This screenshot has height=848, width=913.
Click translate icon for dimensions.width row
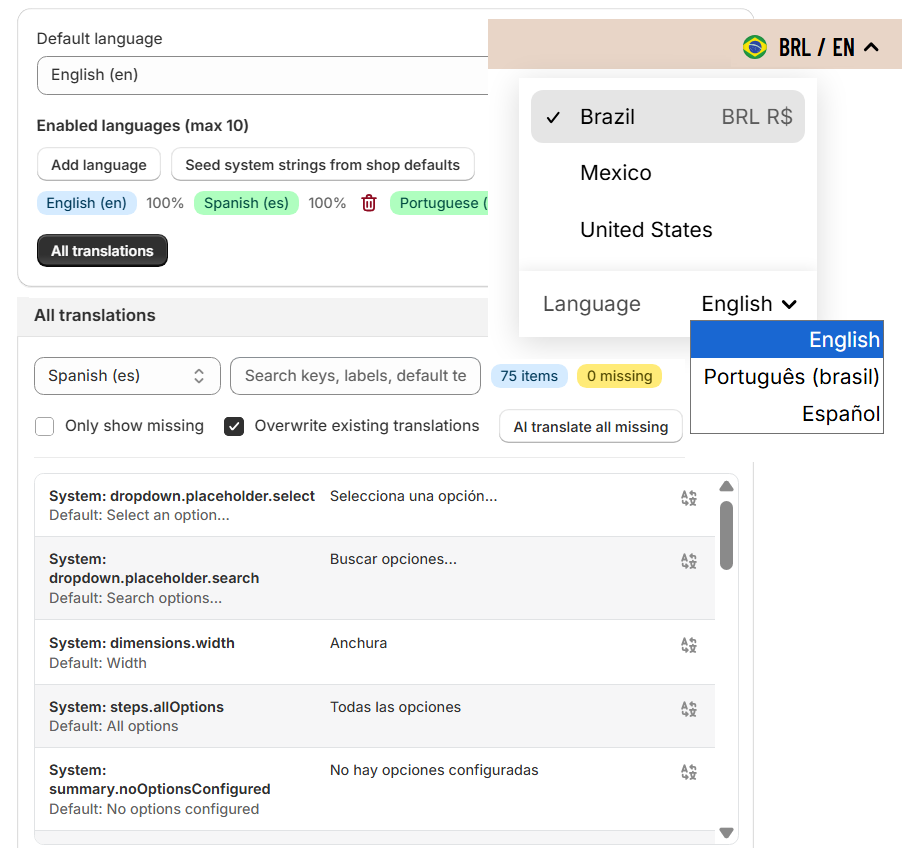(x=689, y=645)
